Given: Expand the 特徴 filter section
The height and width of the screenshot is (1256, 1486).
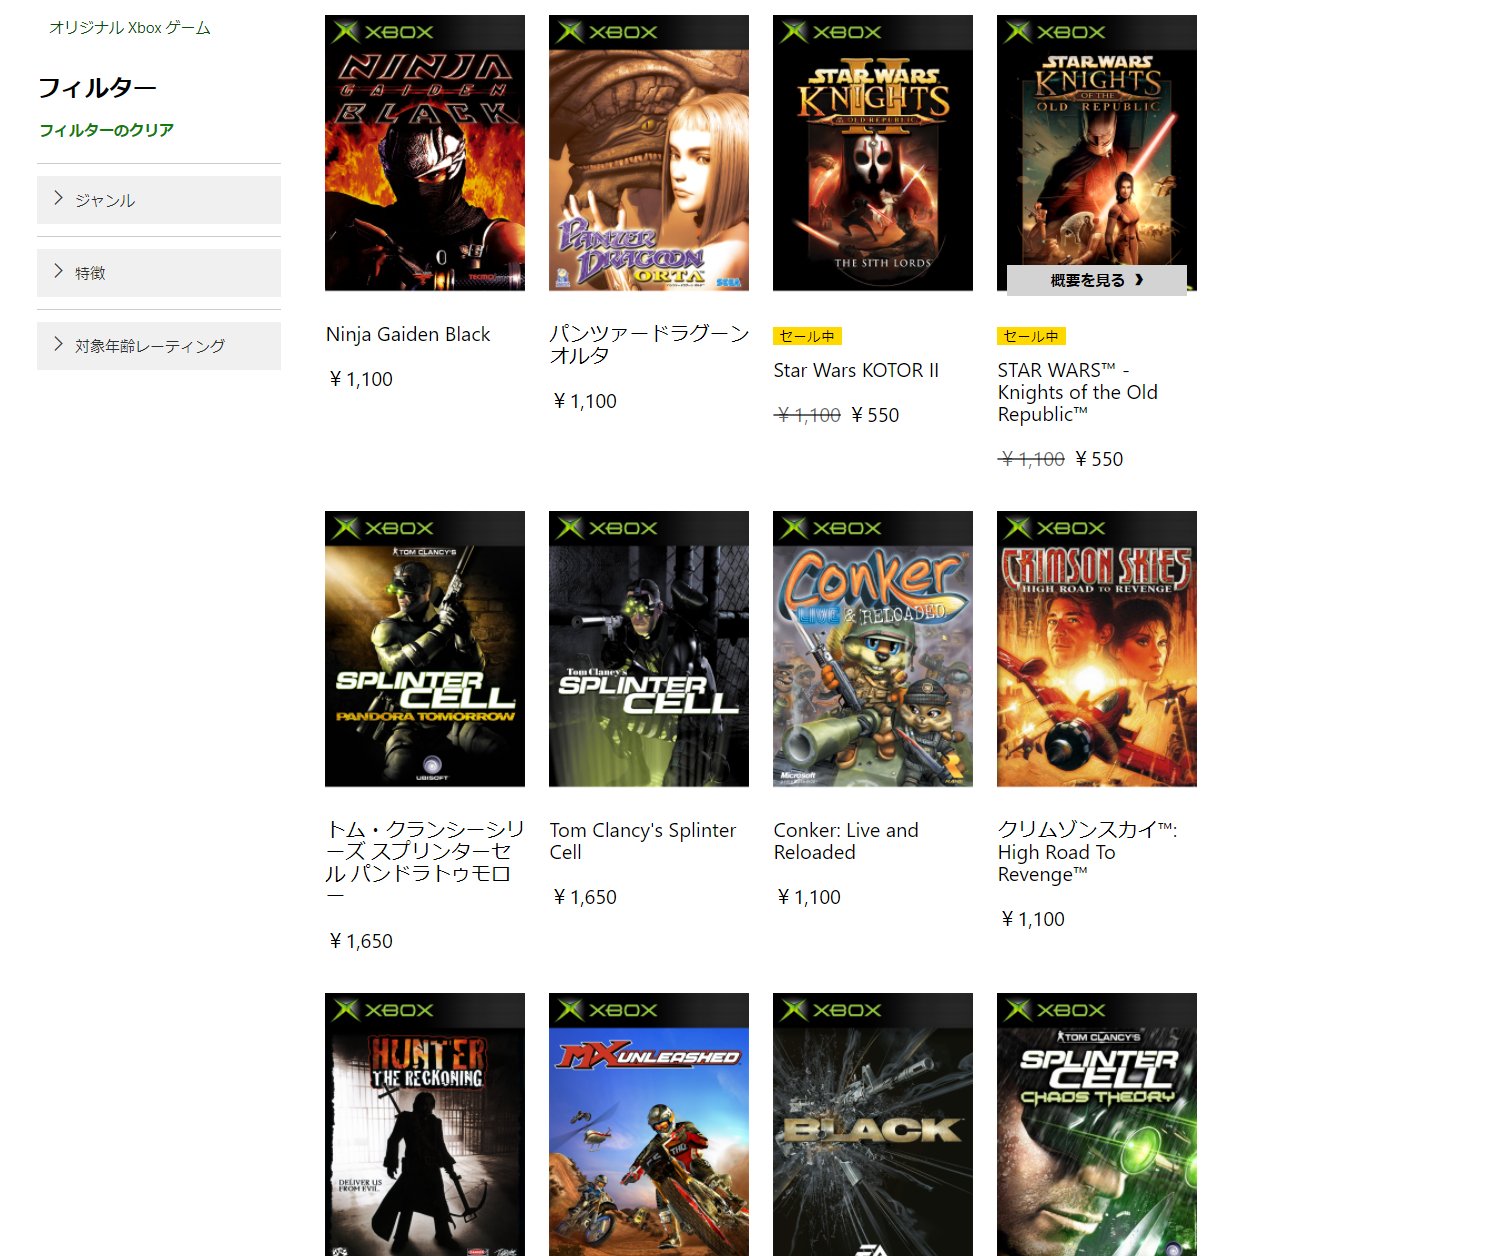Looking at the screenshot, I should click(159, 273).
